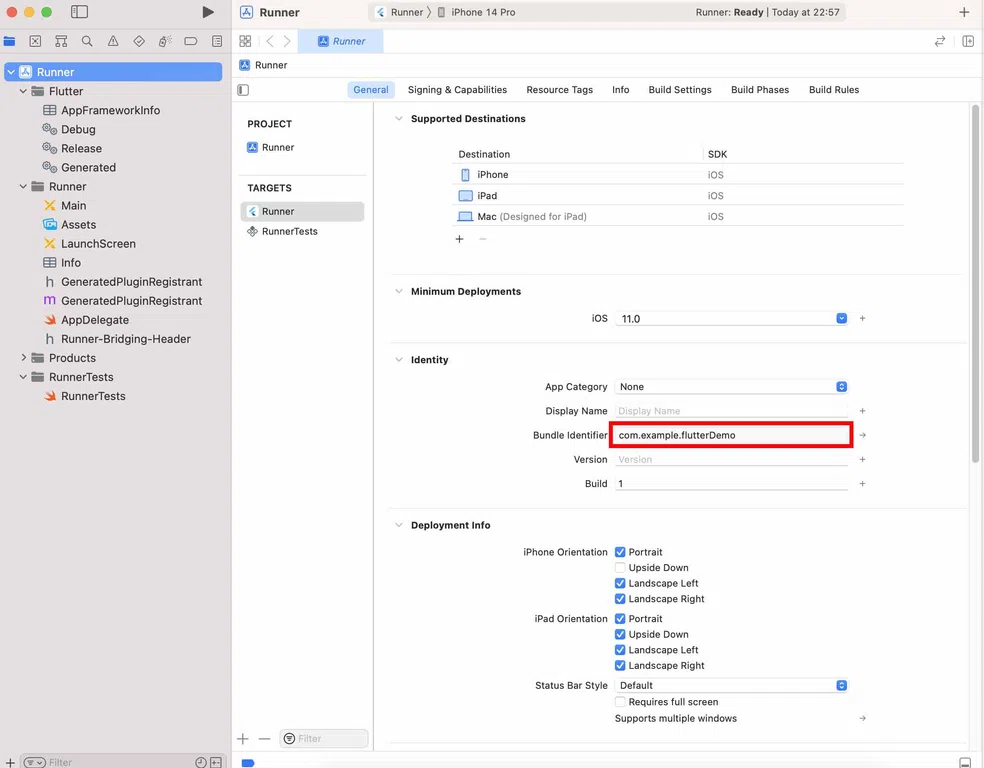984x768 pixels.
Task: Uncheck iPad Orientation Landscape Right
Action: click(620, 666)
